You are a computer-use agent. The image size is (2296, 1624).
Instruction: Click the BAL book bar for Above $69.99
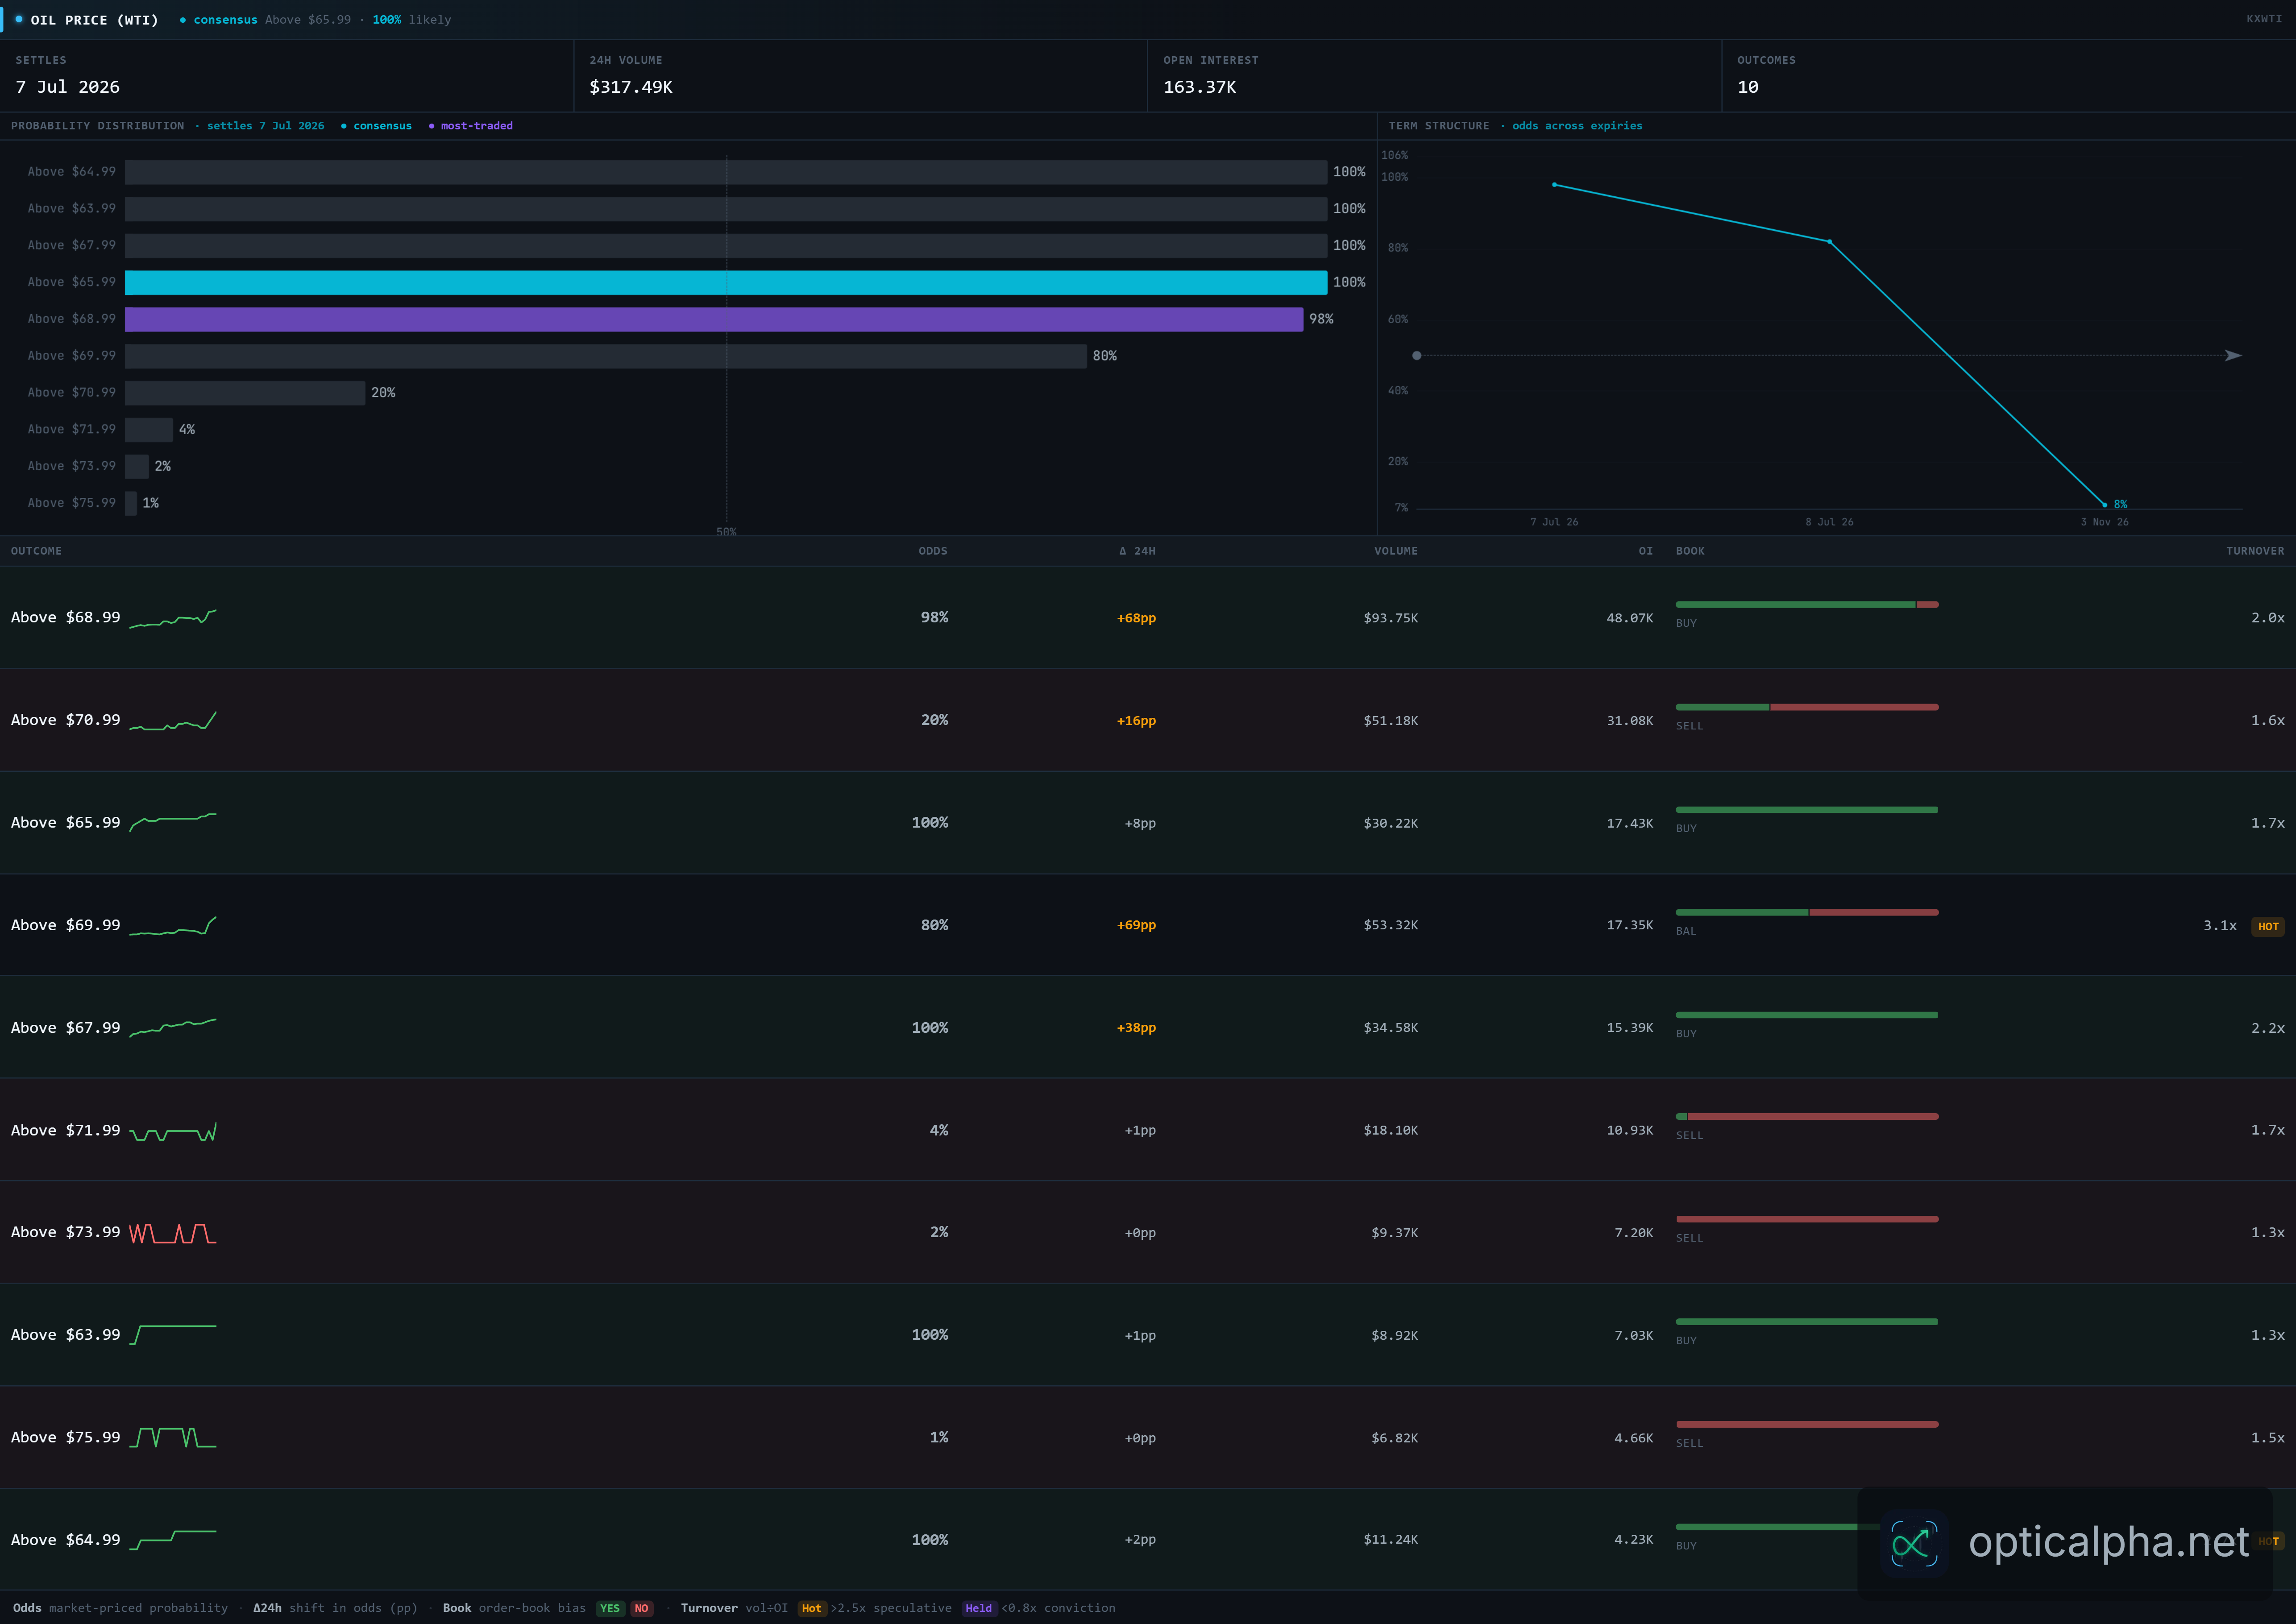(1807, 912)
